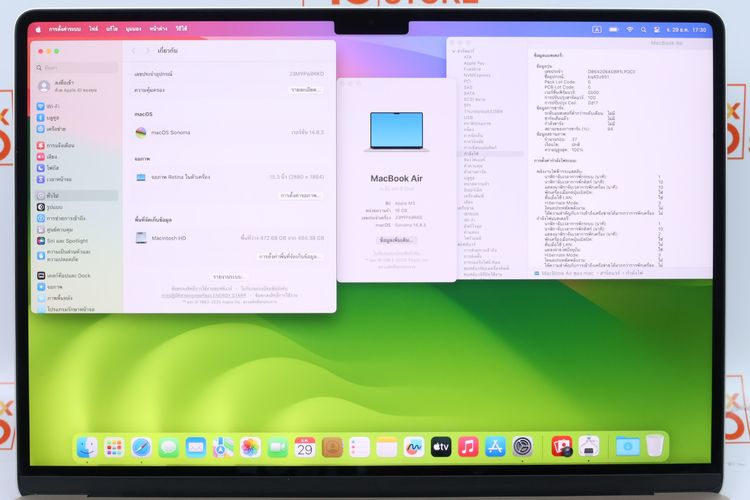Click System Information icon in the Dock

[589, 446]
